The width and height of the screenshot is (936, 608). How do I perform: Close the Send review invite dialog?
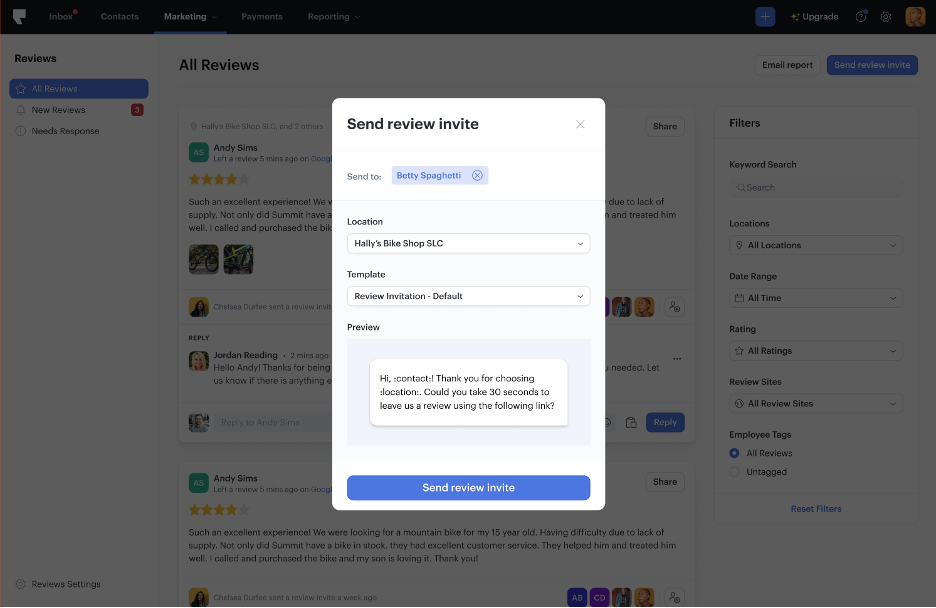[x=580, y=124]
